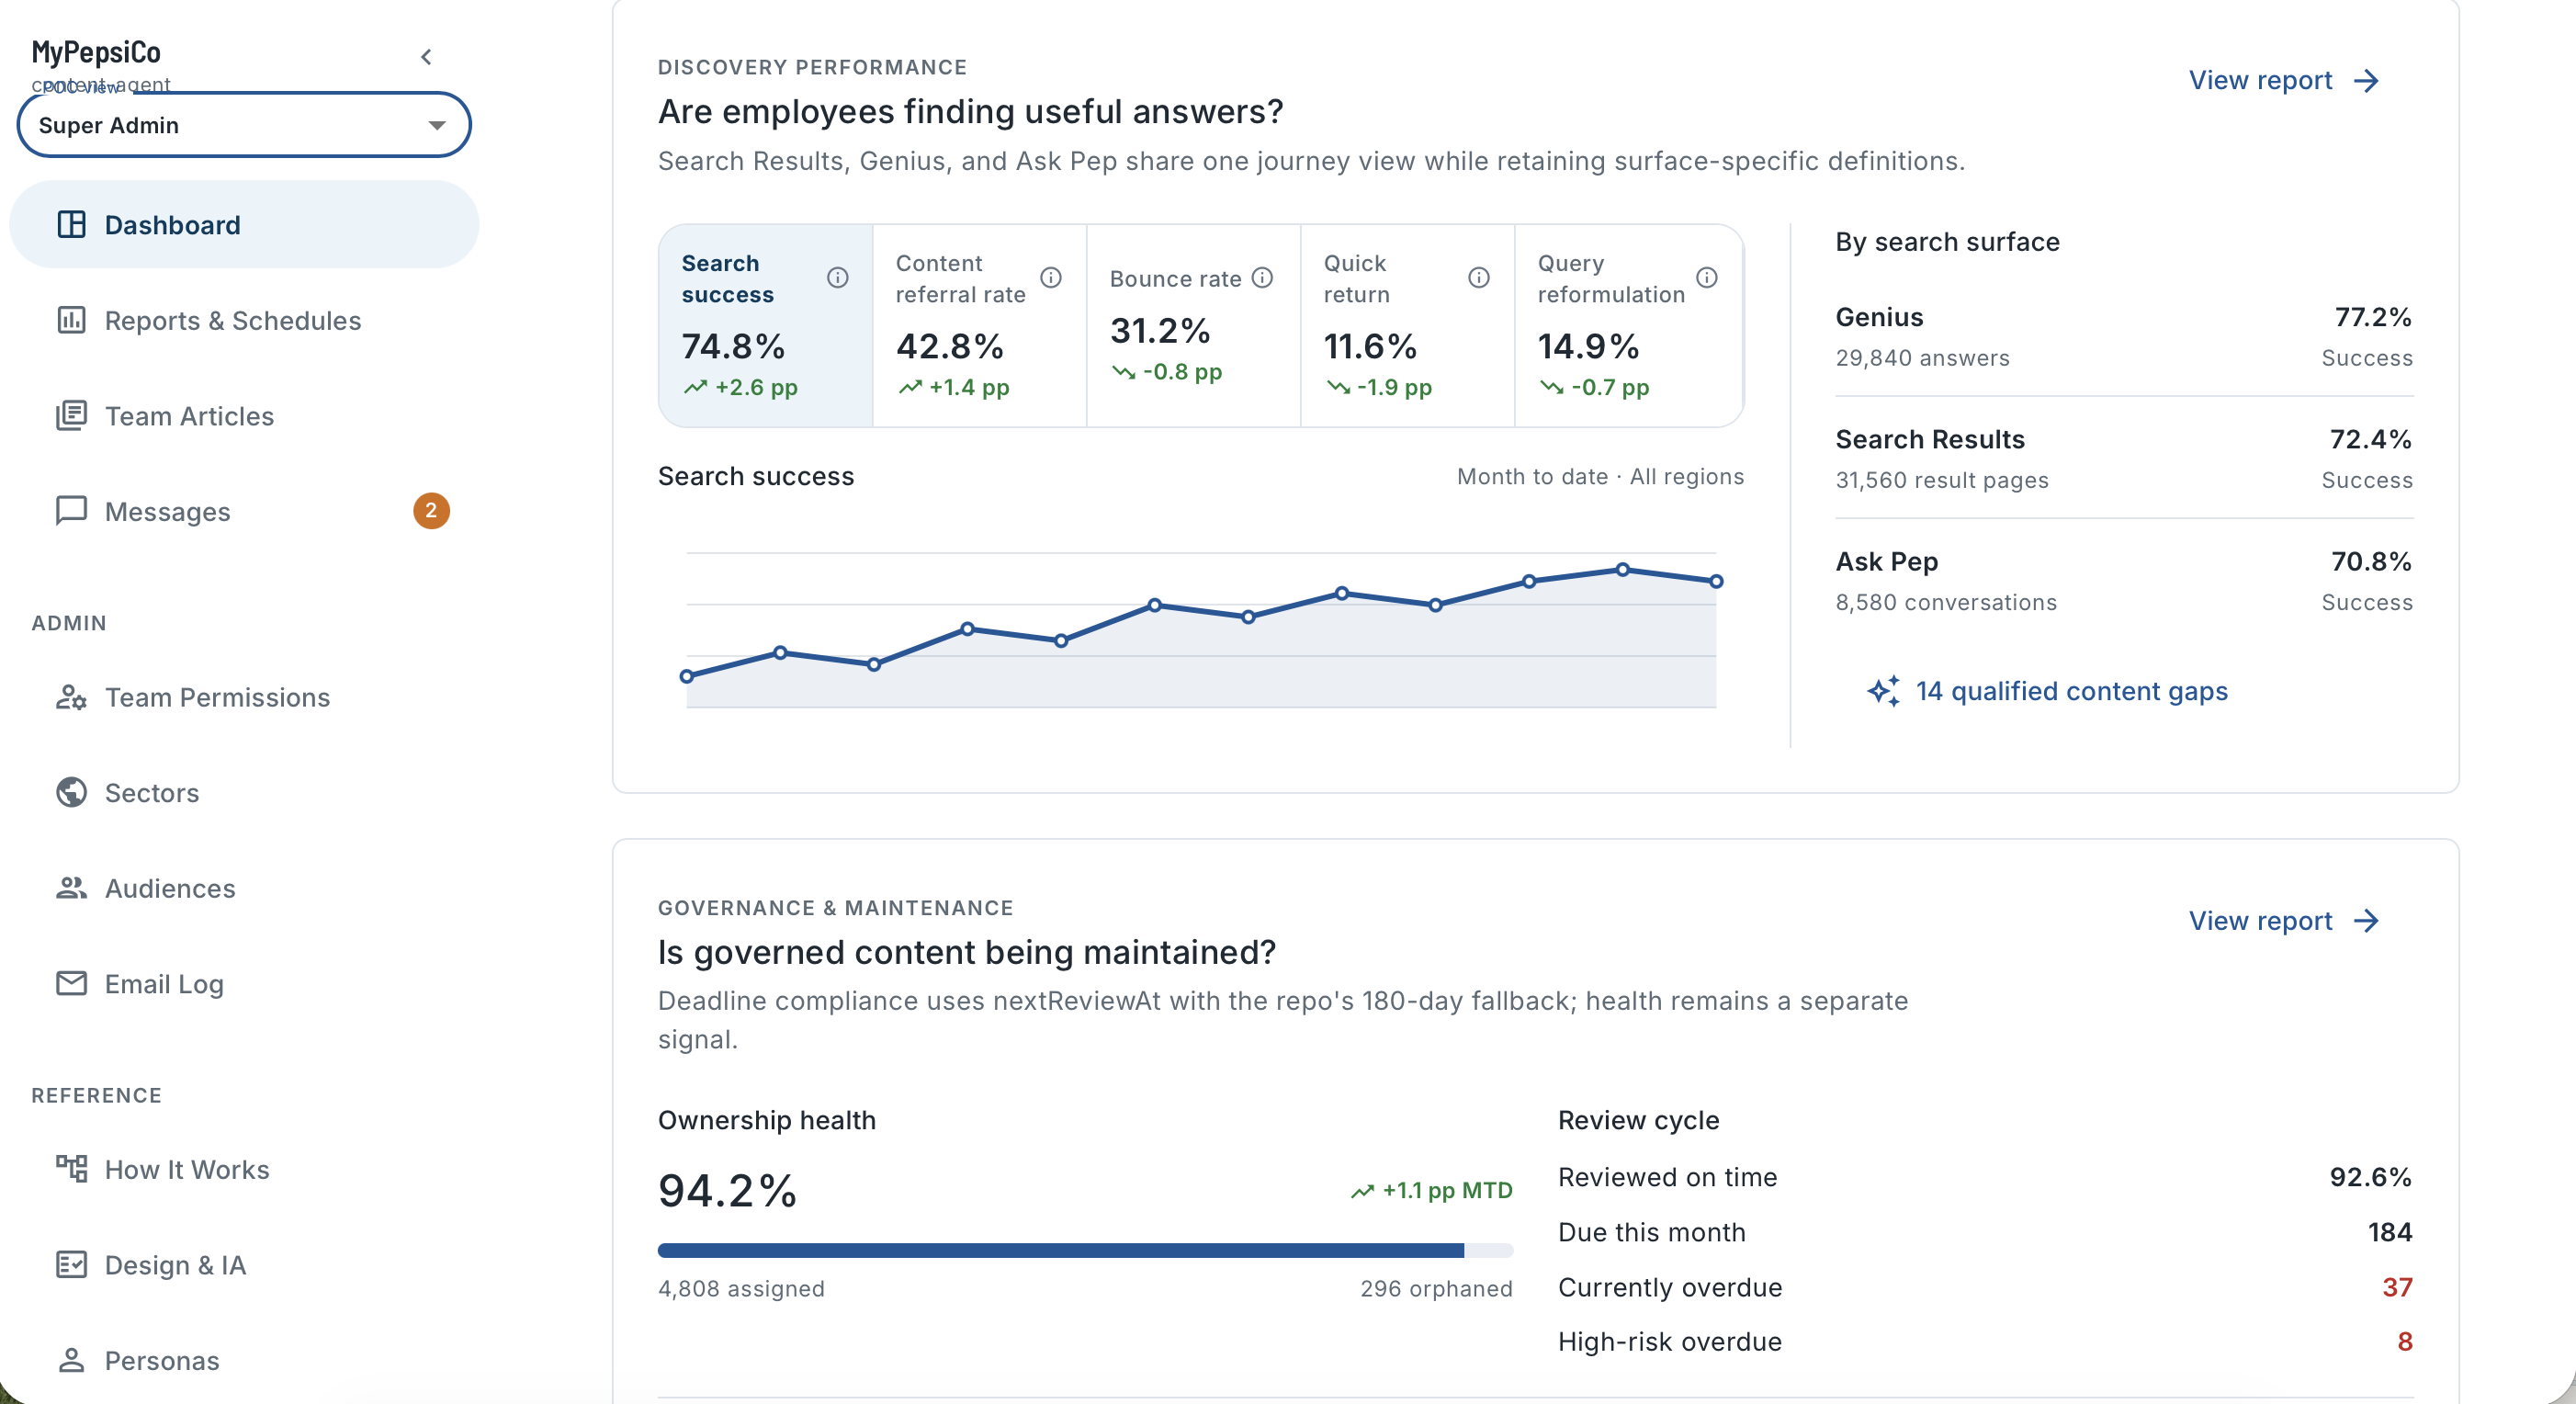Viewport: 2576px width, 1404px height.
Task: Select the Query reformulation metric tab
Action: pyautogui.click(x=1628, y=326)
